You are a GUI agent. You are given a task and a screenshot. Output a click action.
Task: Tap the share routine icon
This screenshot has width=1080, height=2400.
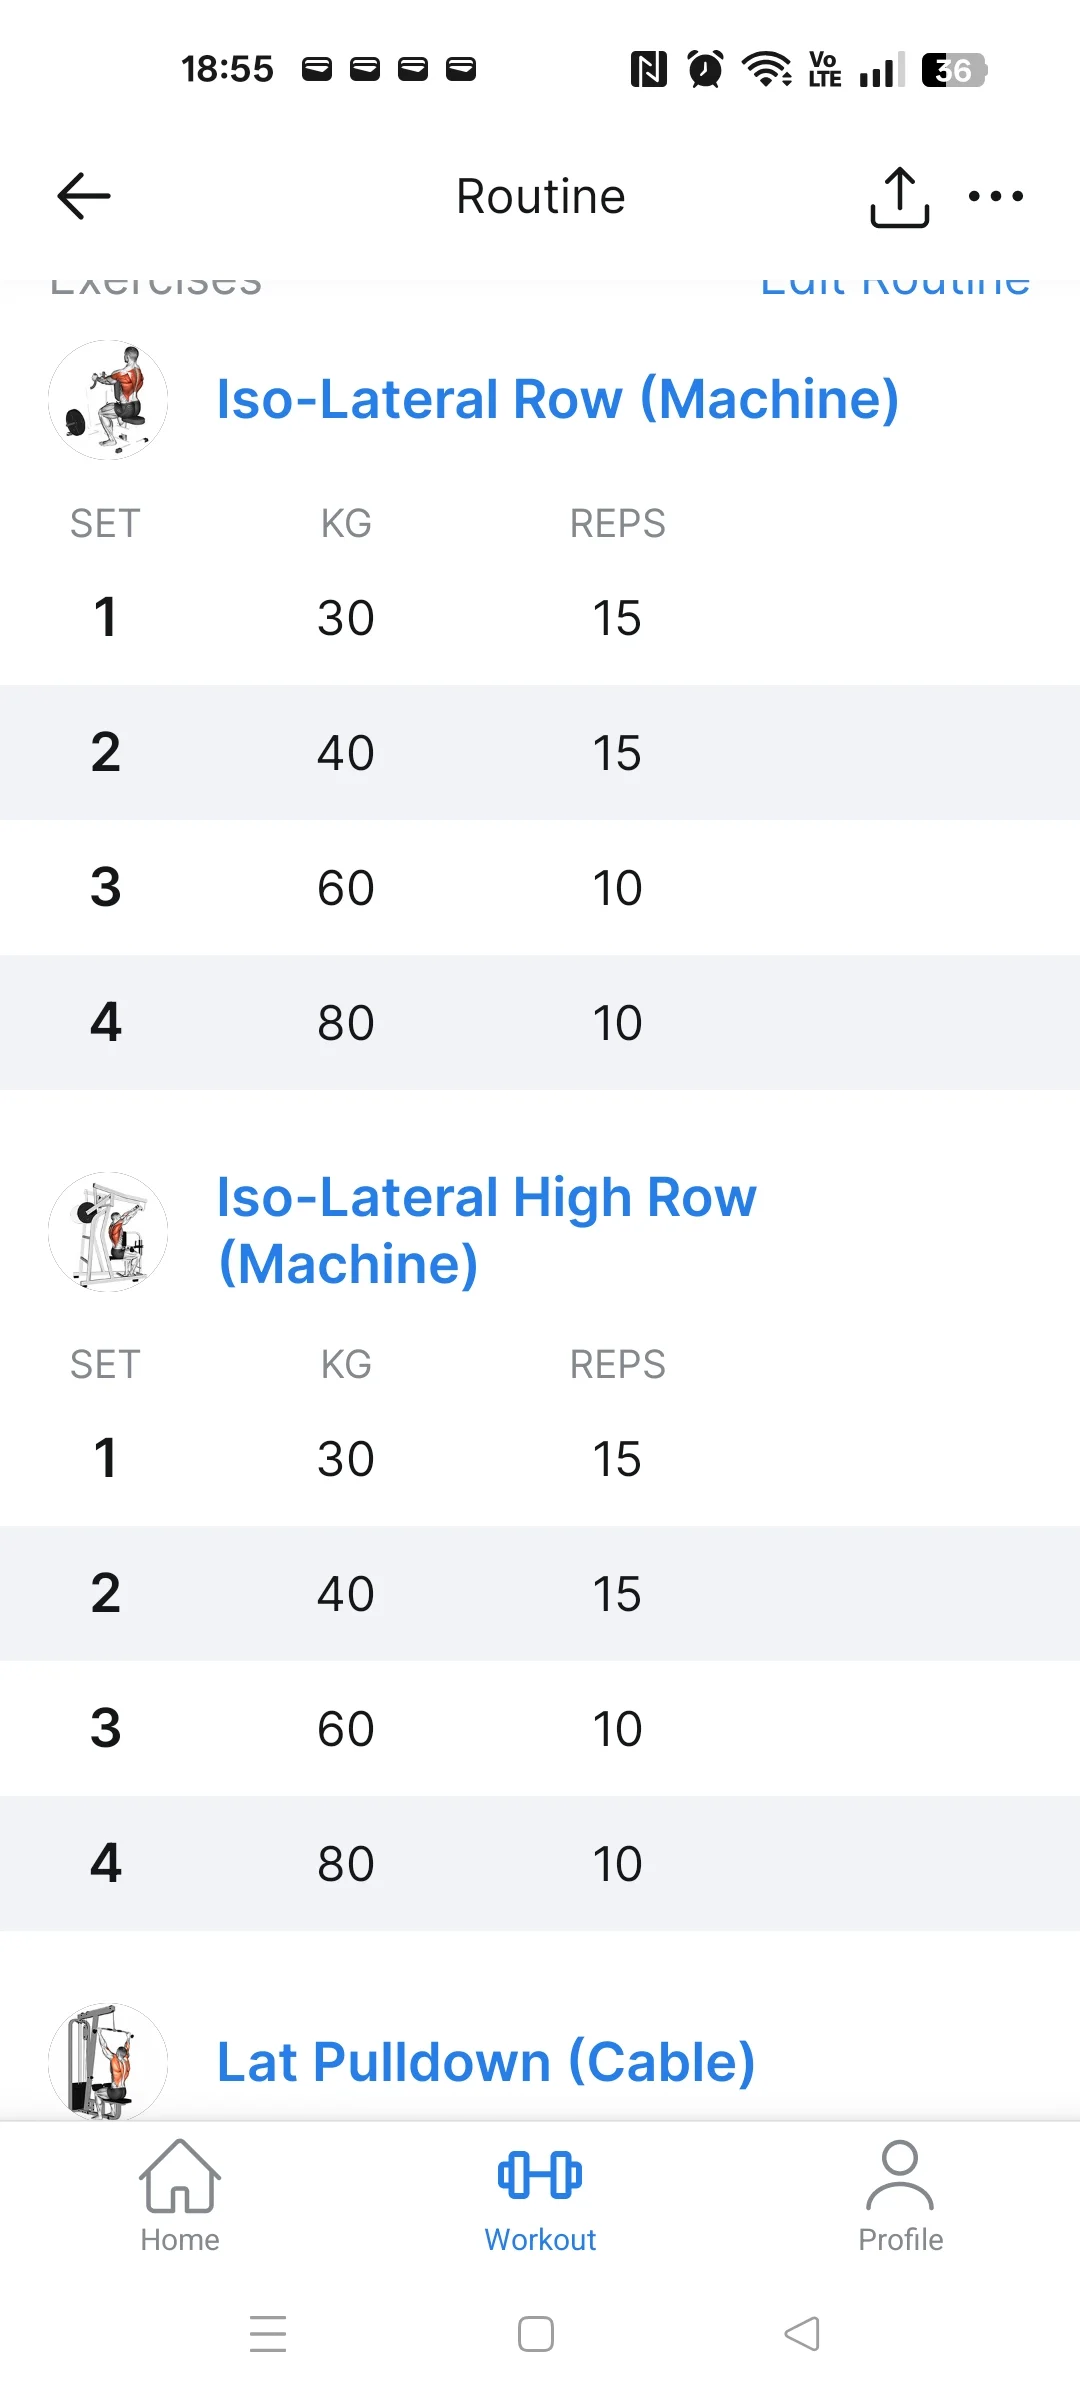899,197
